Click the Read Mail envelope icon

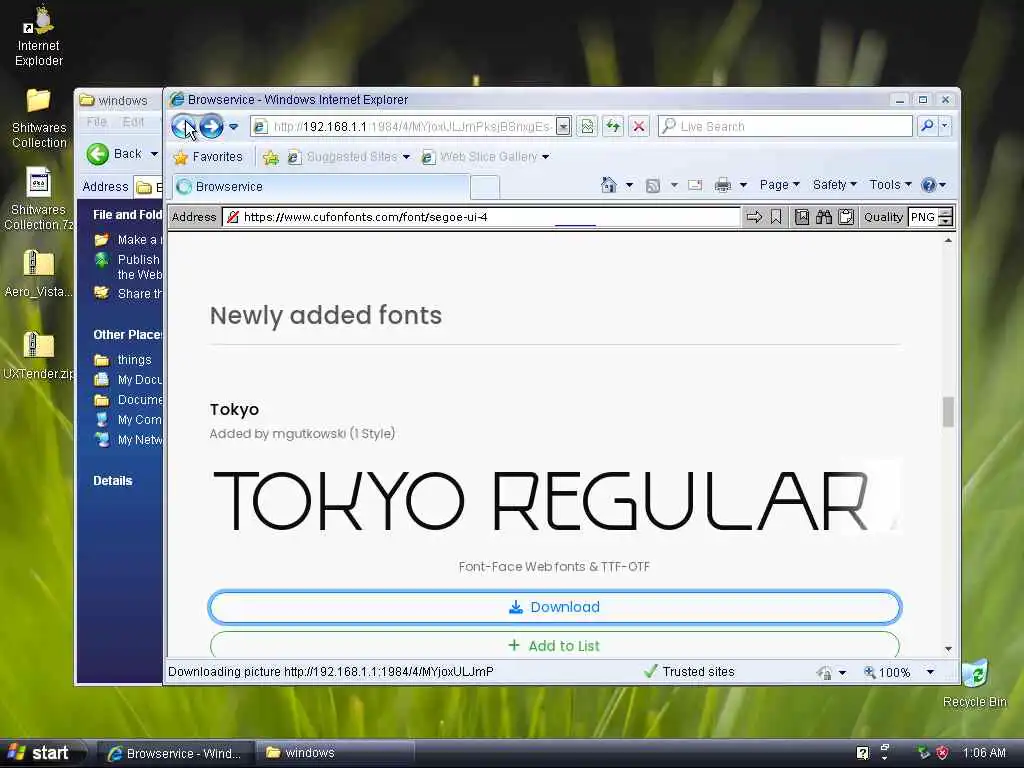[695, 185]
